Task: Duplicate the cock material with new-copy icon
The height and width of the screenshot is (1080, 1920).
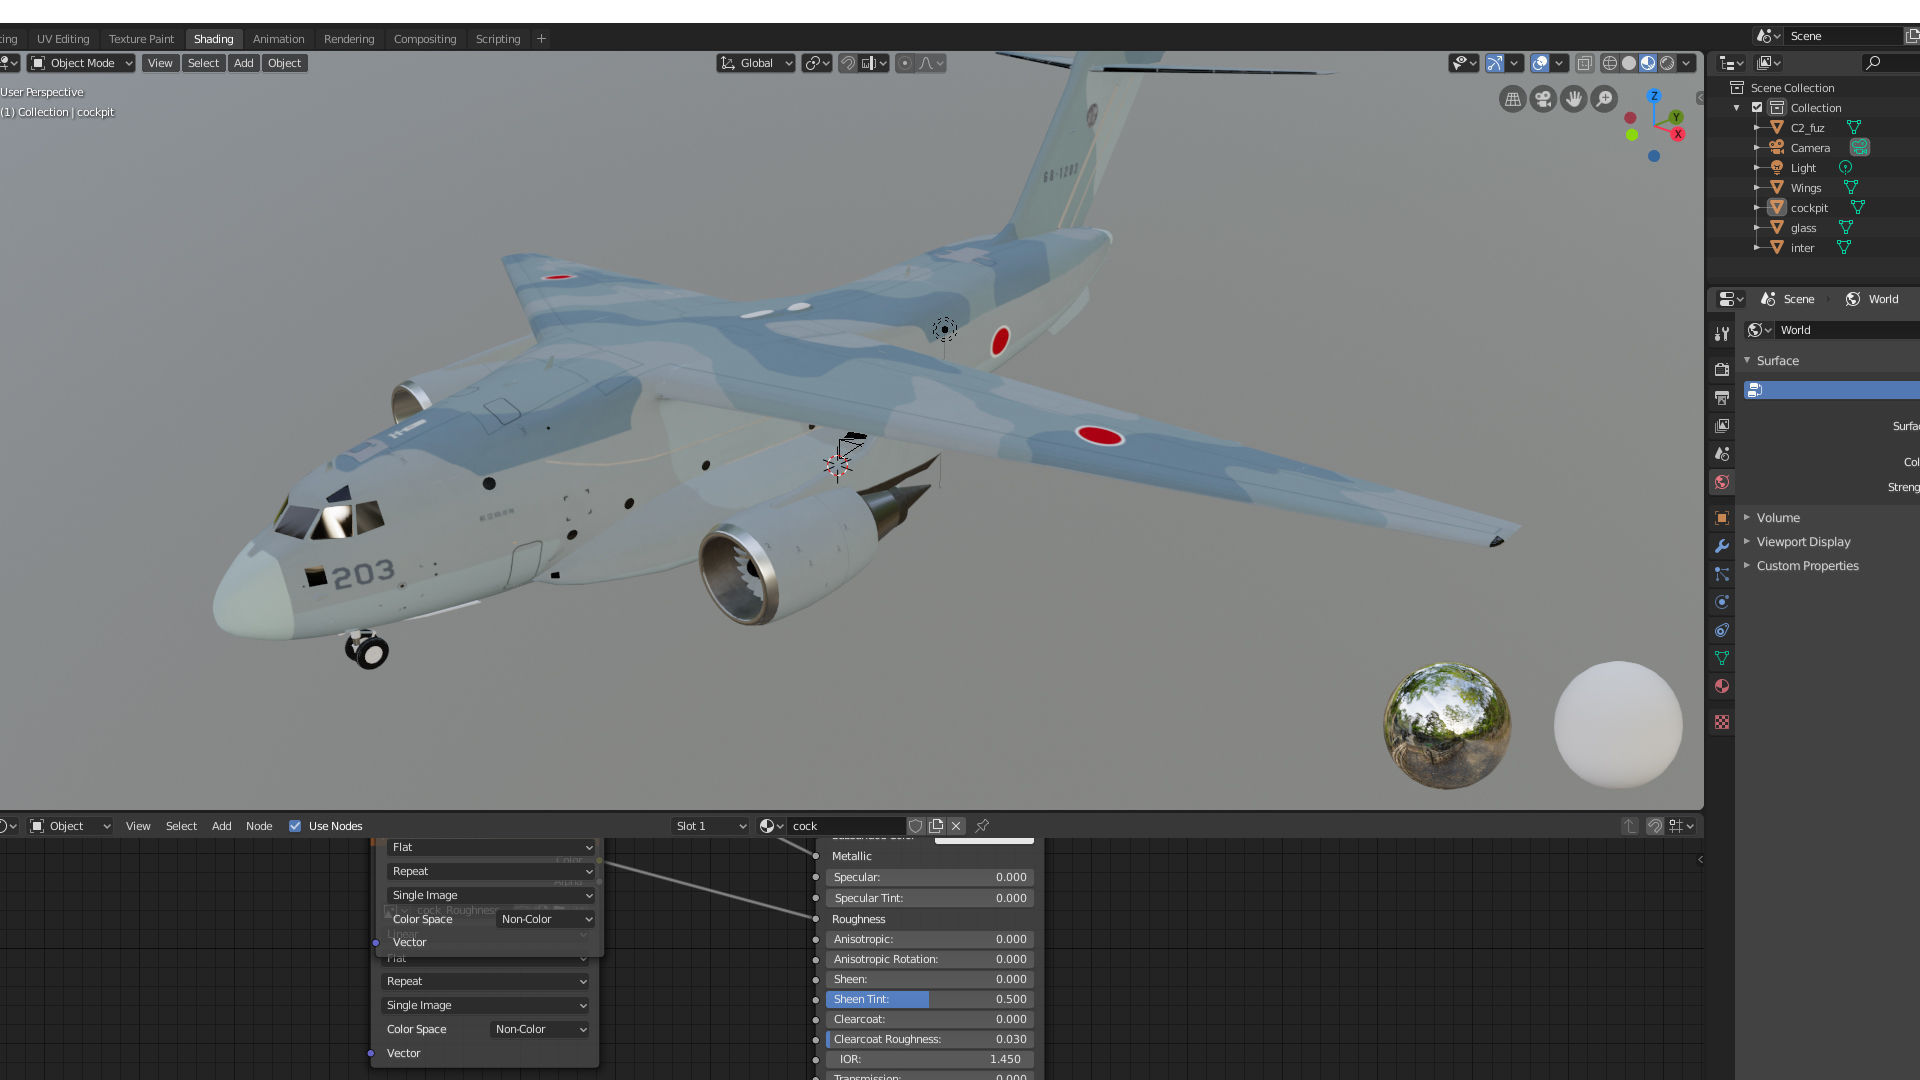Action: point(936,826)
